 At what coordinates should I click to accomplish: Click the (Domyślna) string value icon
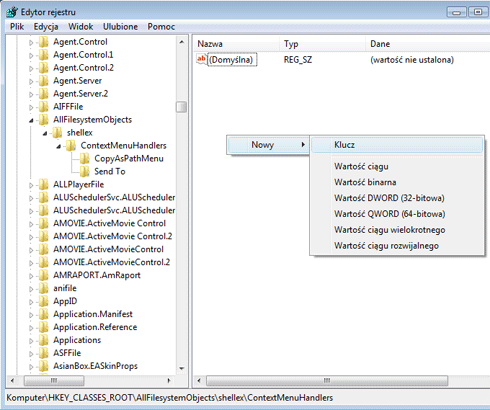click(x=201, y=60)
